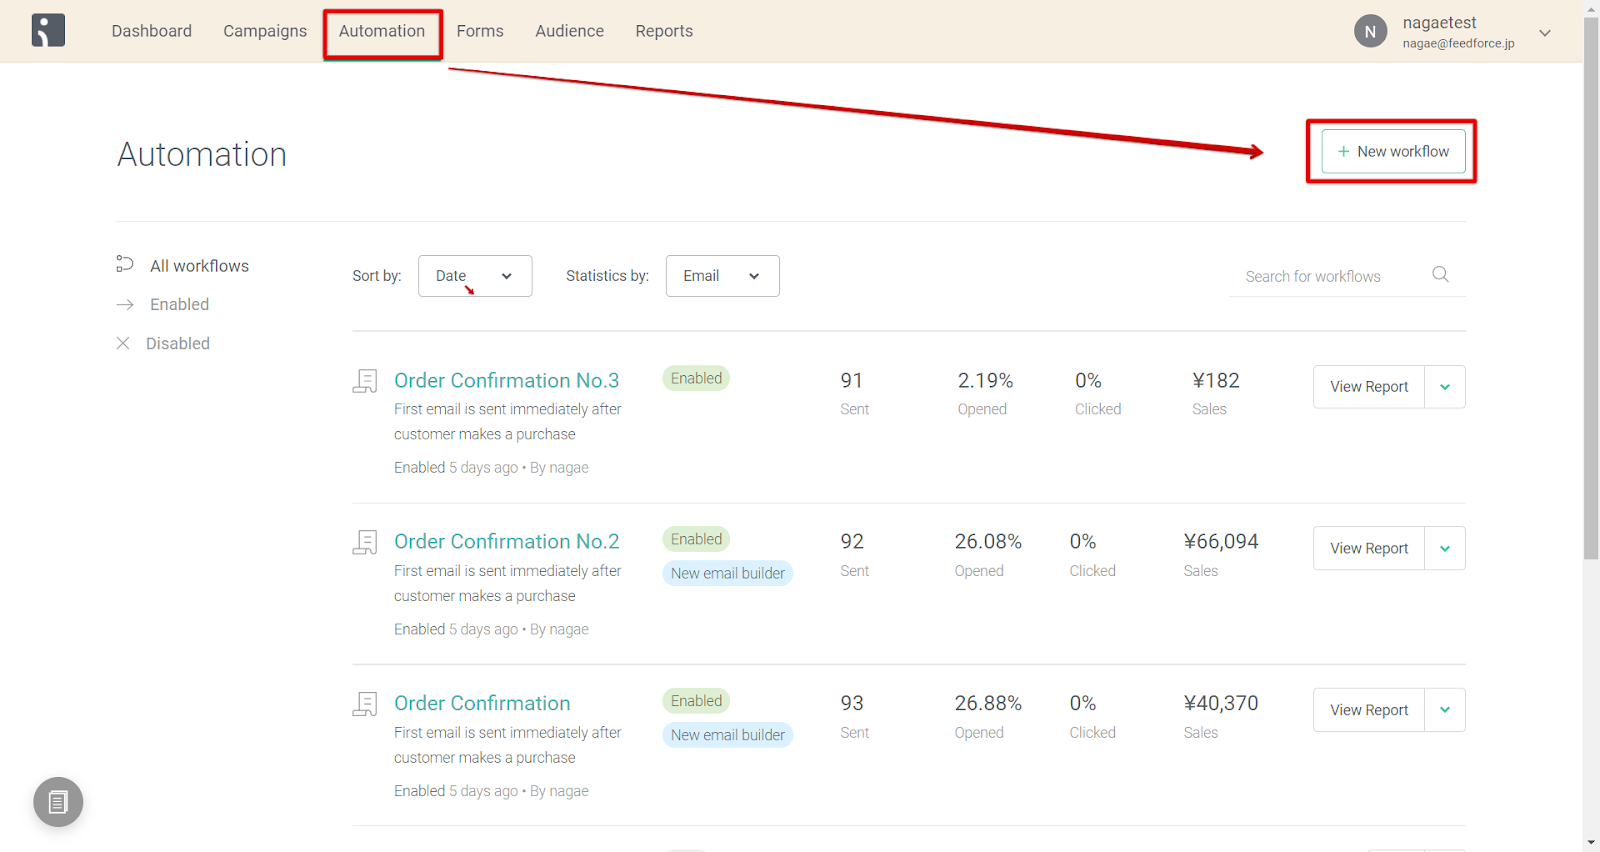Screen dimensions: 1600x852
Task: Filter by Enabled workflows
Action: tap(179, 304)
